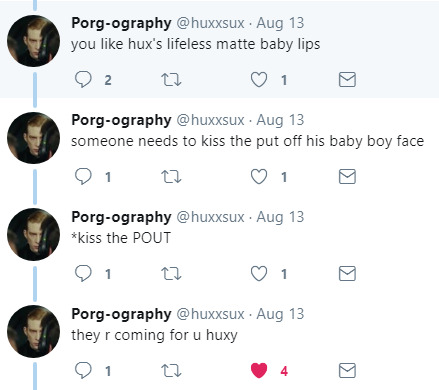Reply to the 'baby boy face' tweet
Image resolution: width=439 pixels, height=390 pixels.
[x=83, y=177]
